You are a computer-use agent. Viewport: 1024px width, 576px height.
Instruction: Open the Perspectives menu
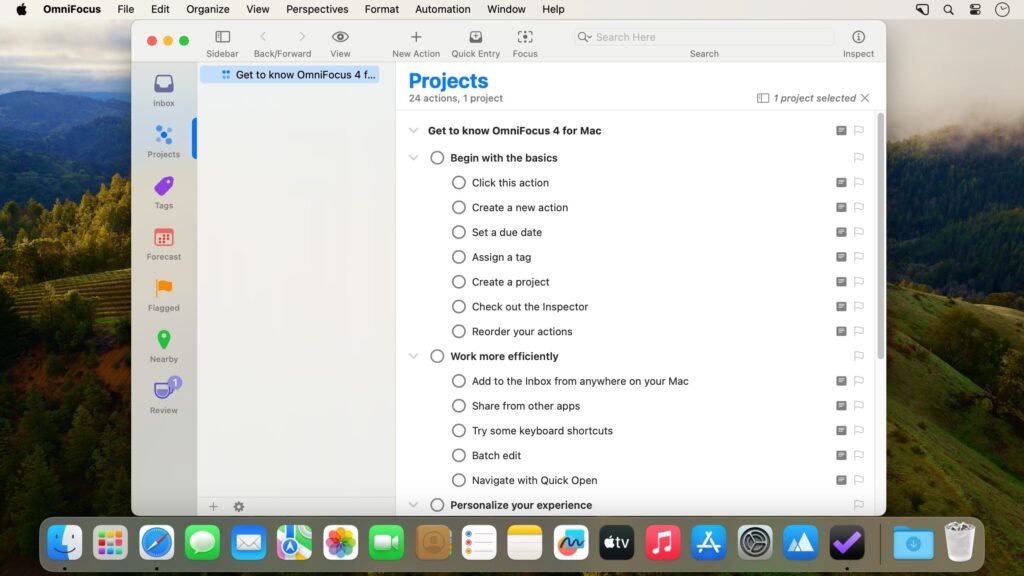[x=316, y=9]
